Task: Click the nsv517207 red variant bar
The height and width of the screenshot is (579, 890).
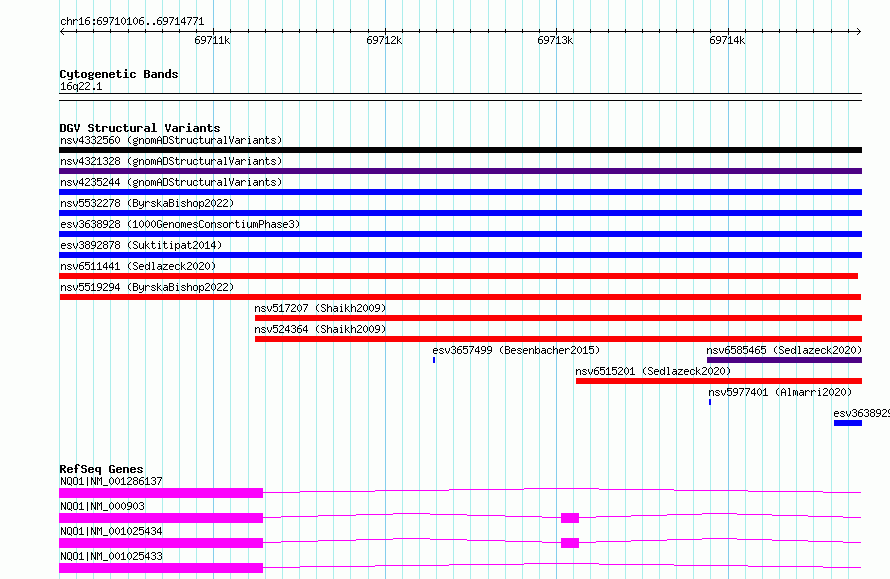Action: pyautogui.click(x=559, y=318)
